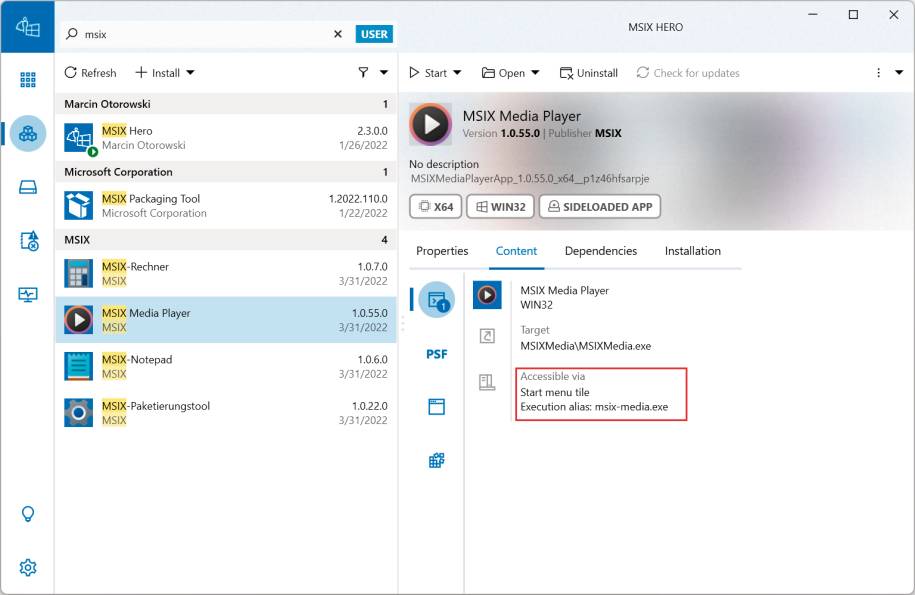Image resolution: width=915 pixels, height=595 pixels.
Task: Expand the arrow beside more options
Action: tap(899, 73)
